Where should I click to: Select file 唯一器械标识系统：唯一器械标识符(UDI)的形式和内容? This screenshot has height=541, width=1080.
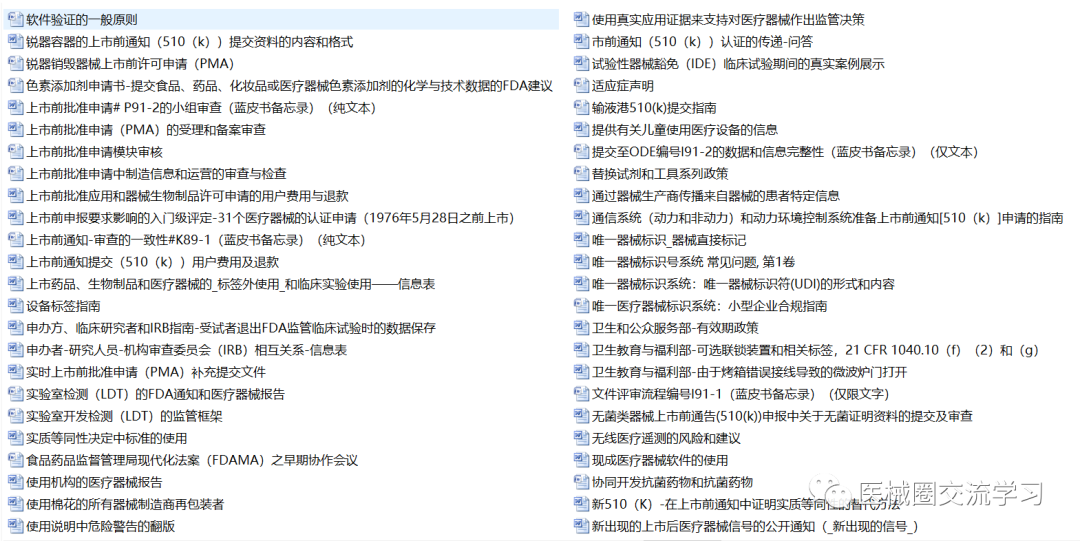[744, 285]
